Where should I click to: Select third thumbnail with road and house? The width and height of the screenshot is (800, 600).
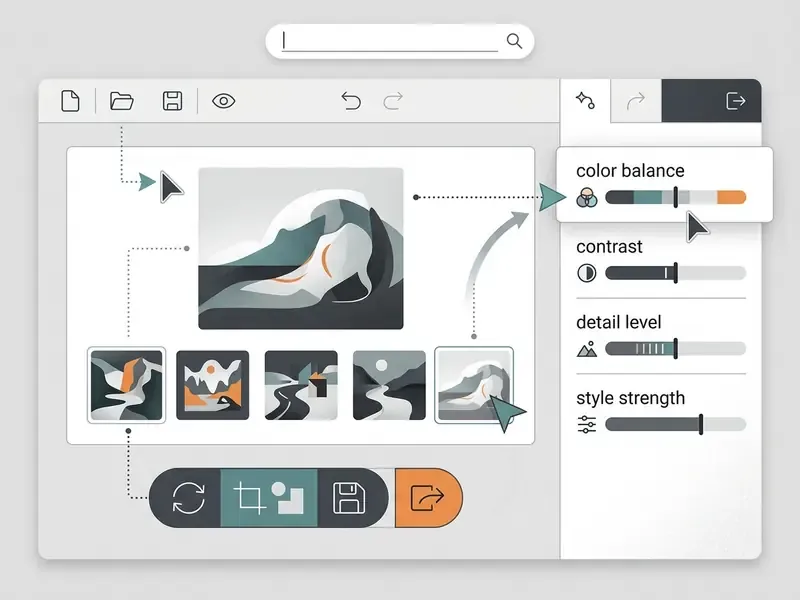[x=301, y=385]
